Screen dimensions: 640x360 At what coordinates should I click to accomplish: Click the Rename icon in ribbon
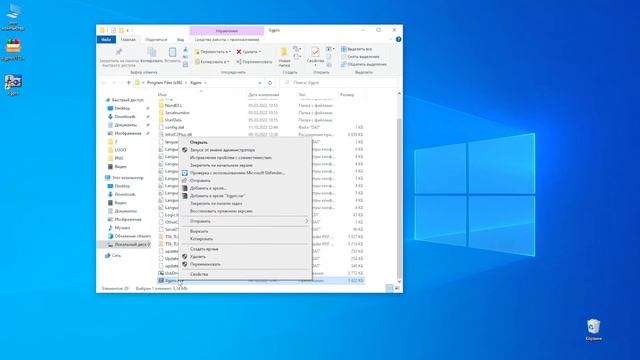pos(239,62)
